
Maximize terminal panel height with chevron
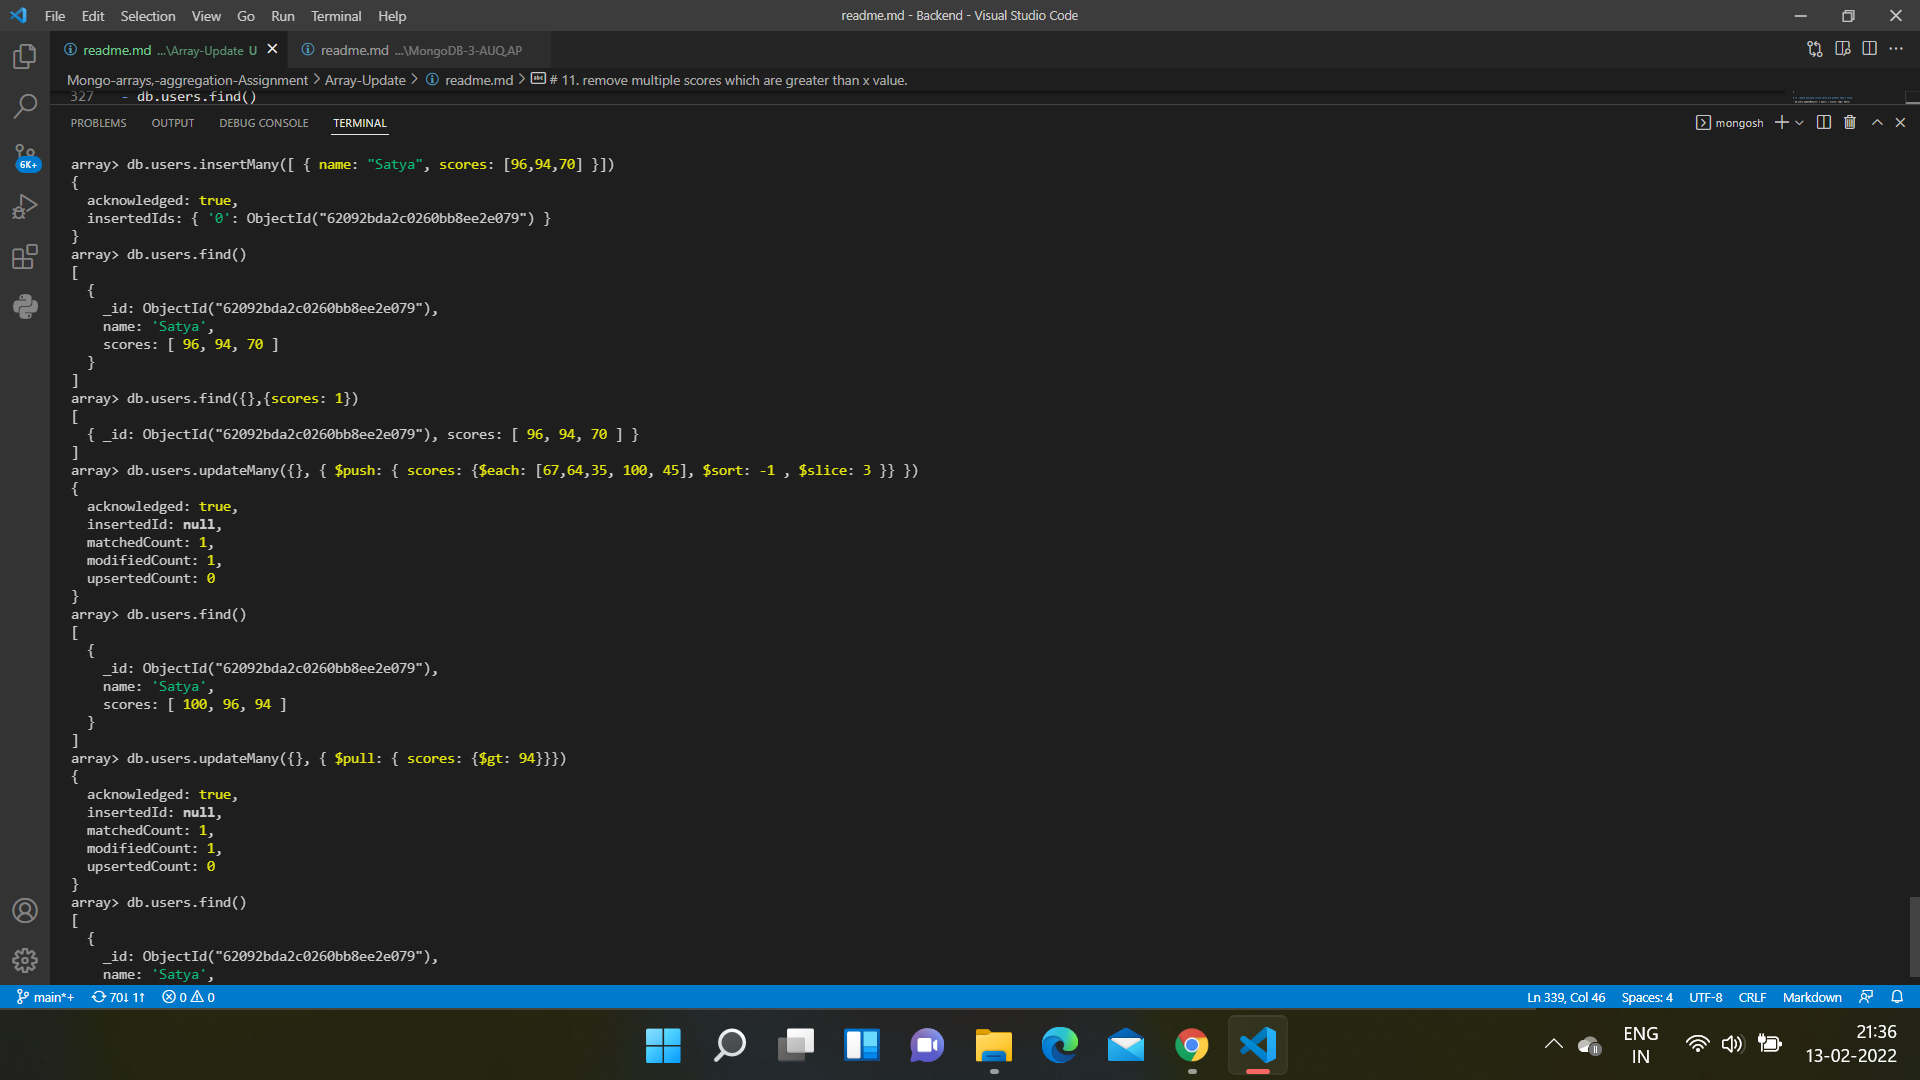tap(1878, 122)
